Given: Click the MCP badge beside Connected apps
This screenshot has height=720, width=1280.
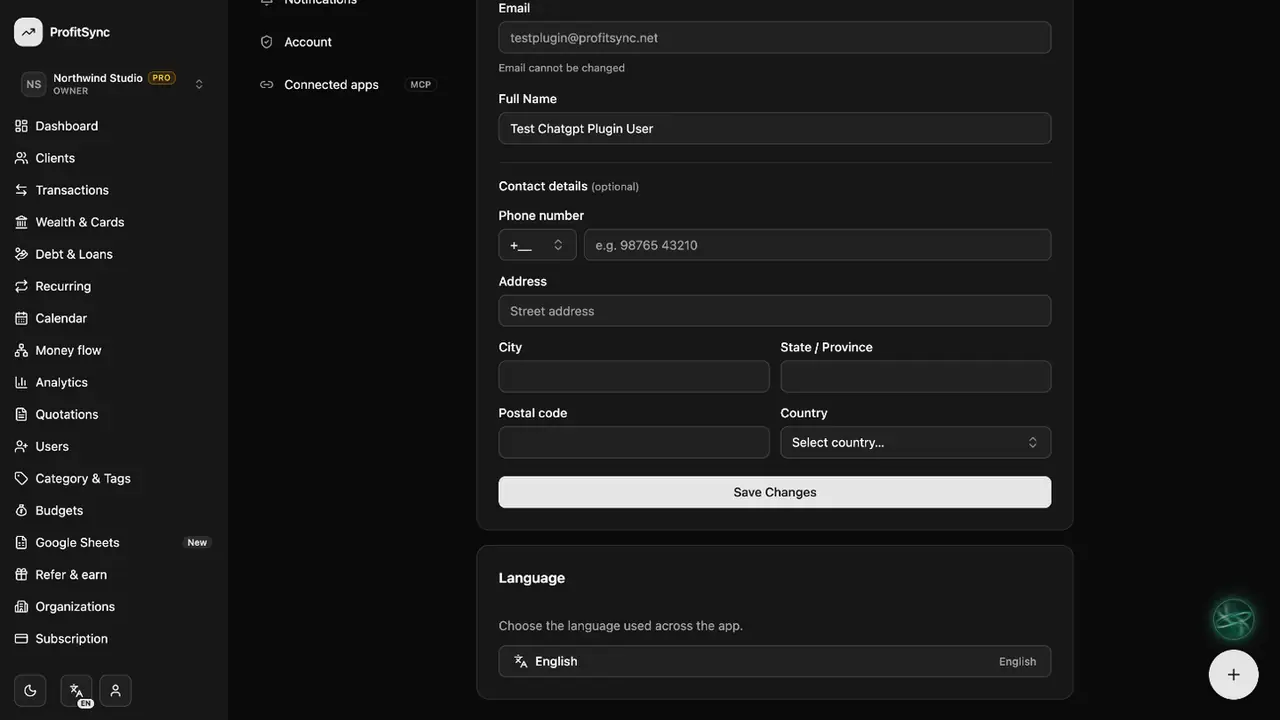Looking at the screenshot, I should point(421,85).
